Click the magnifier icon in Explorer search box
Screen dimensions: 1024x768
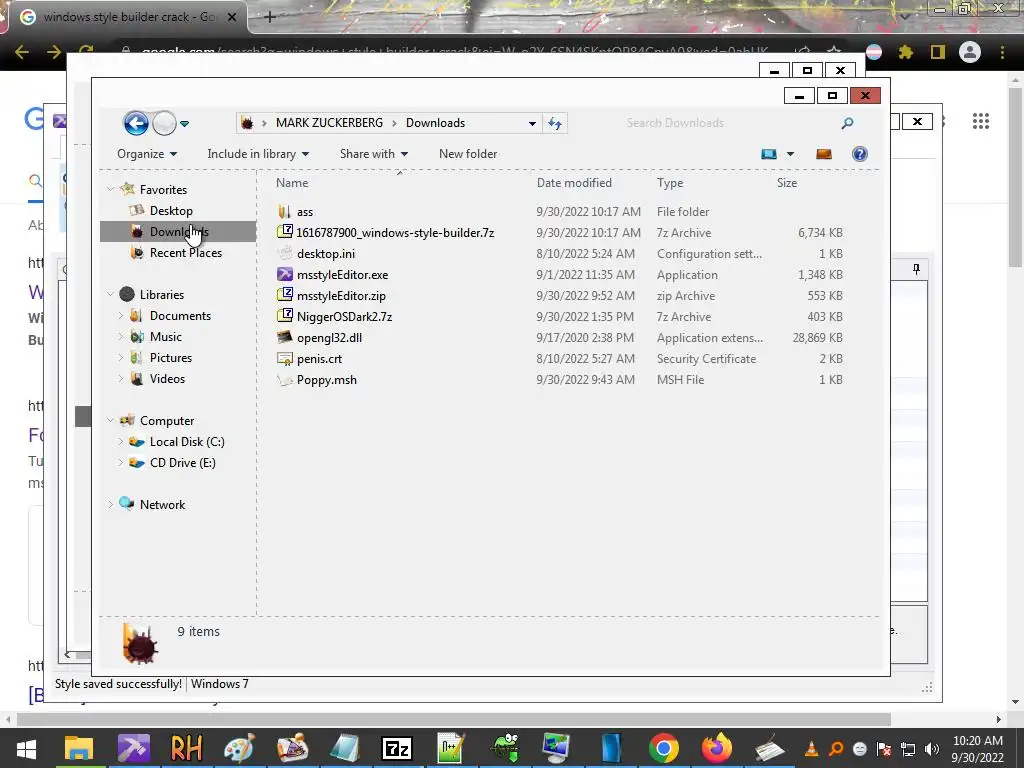[x=847, y=123]
